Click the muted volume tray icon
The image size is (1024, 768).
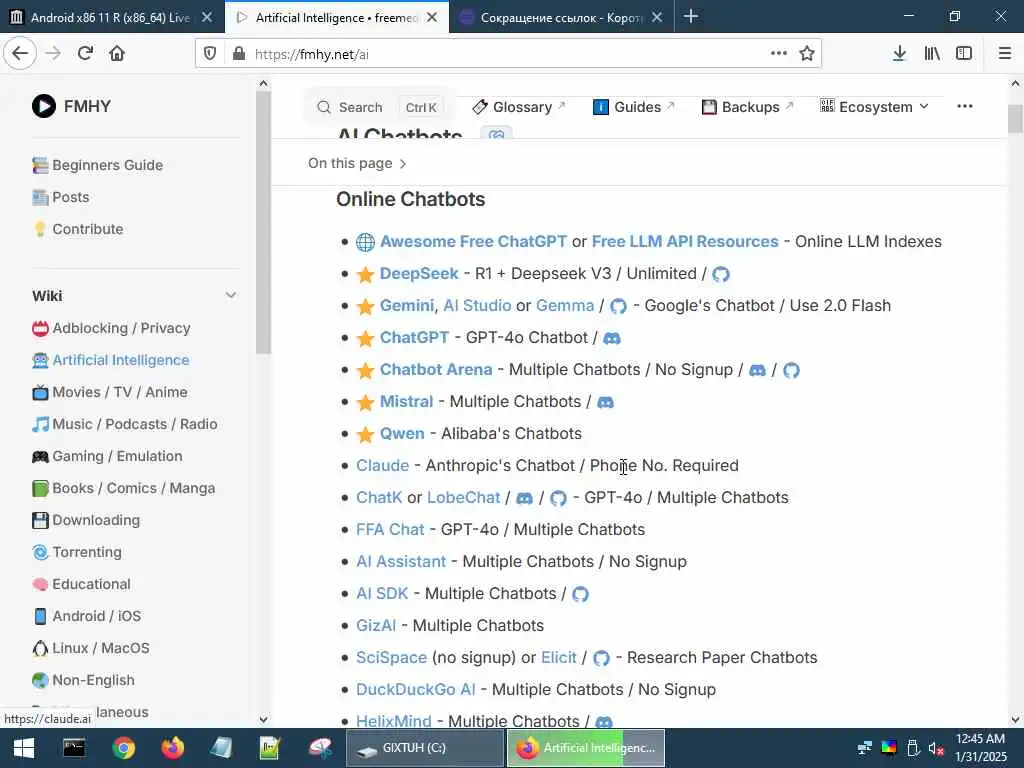pos(936,748)
